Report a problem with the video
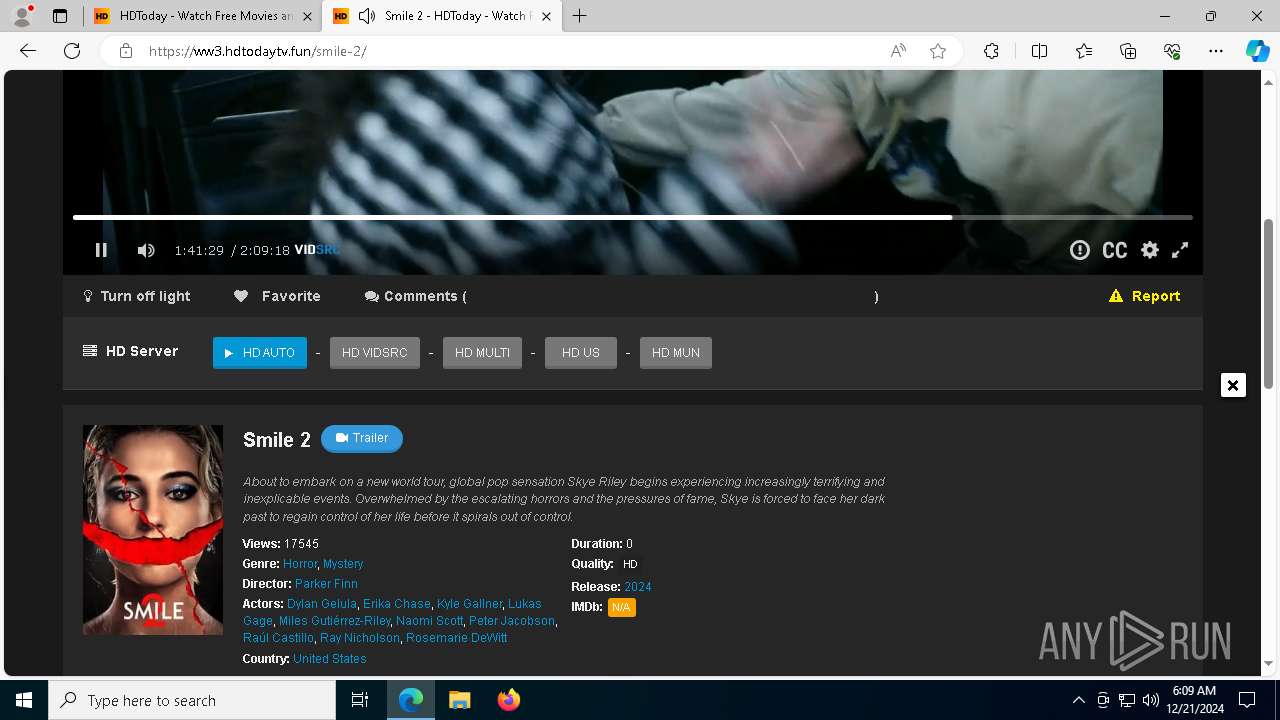The height and width of the screenshot is (720, 1280). point(1144,296)
